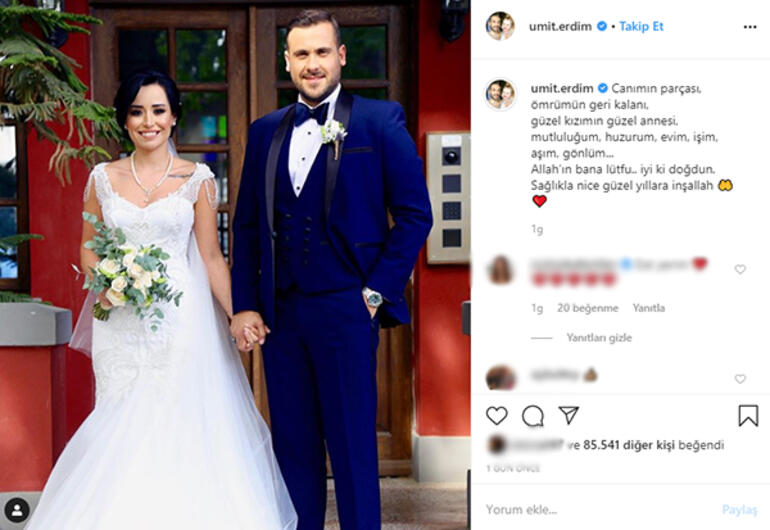770x530 pixels.
Task: Reply to the comment via Yanıtla
Action: pos(649,308)
